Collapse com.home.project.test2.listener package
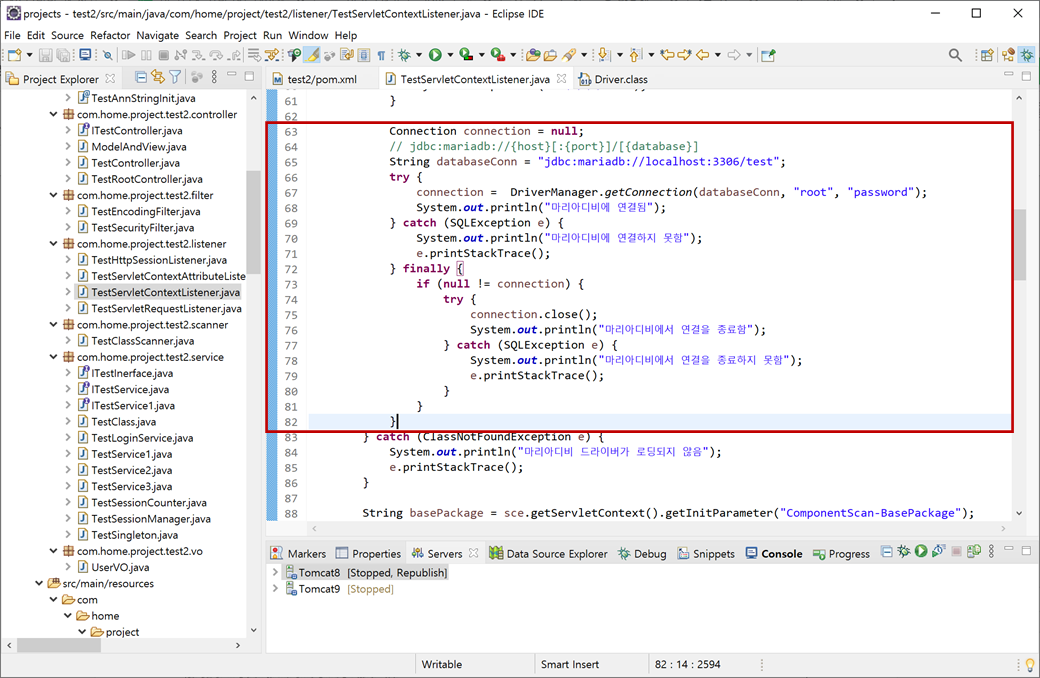The width and height of the screenshot is (1040, 678). click(x=53, y=243)
